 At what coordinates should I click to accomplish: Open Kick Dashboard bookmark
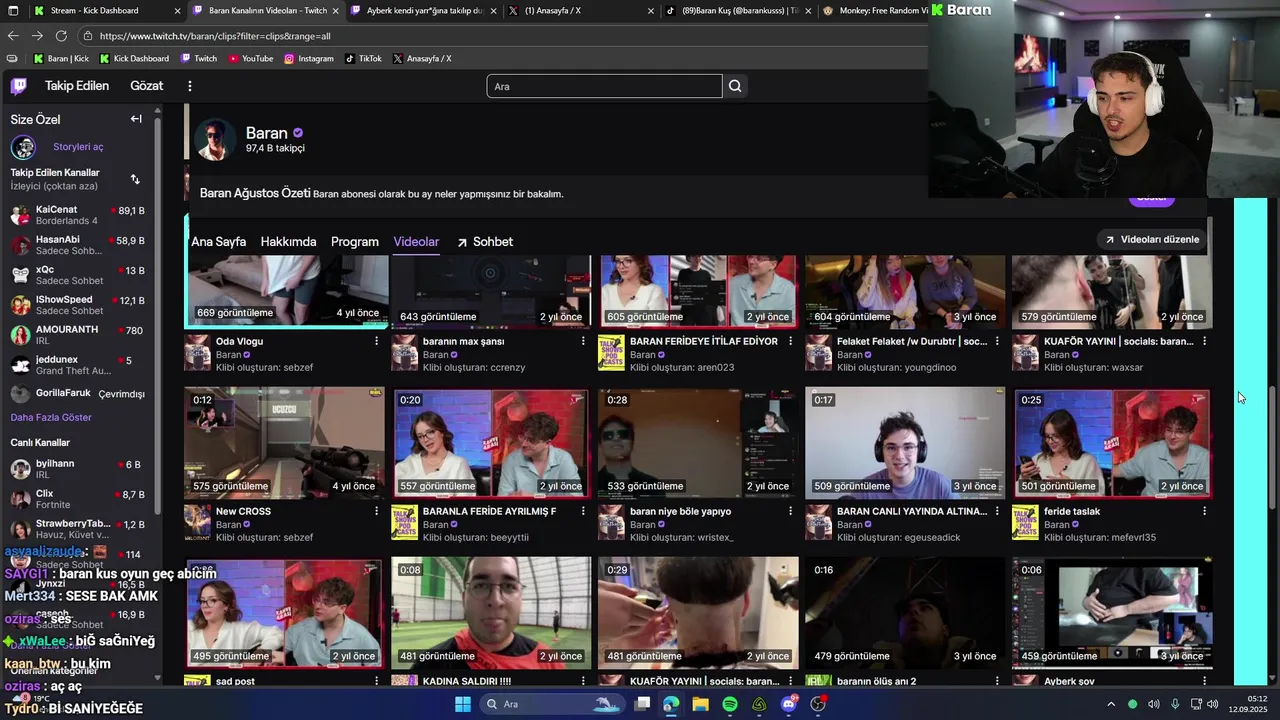(x=134, y=59)
